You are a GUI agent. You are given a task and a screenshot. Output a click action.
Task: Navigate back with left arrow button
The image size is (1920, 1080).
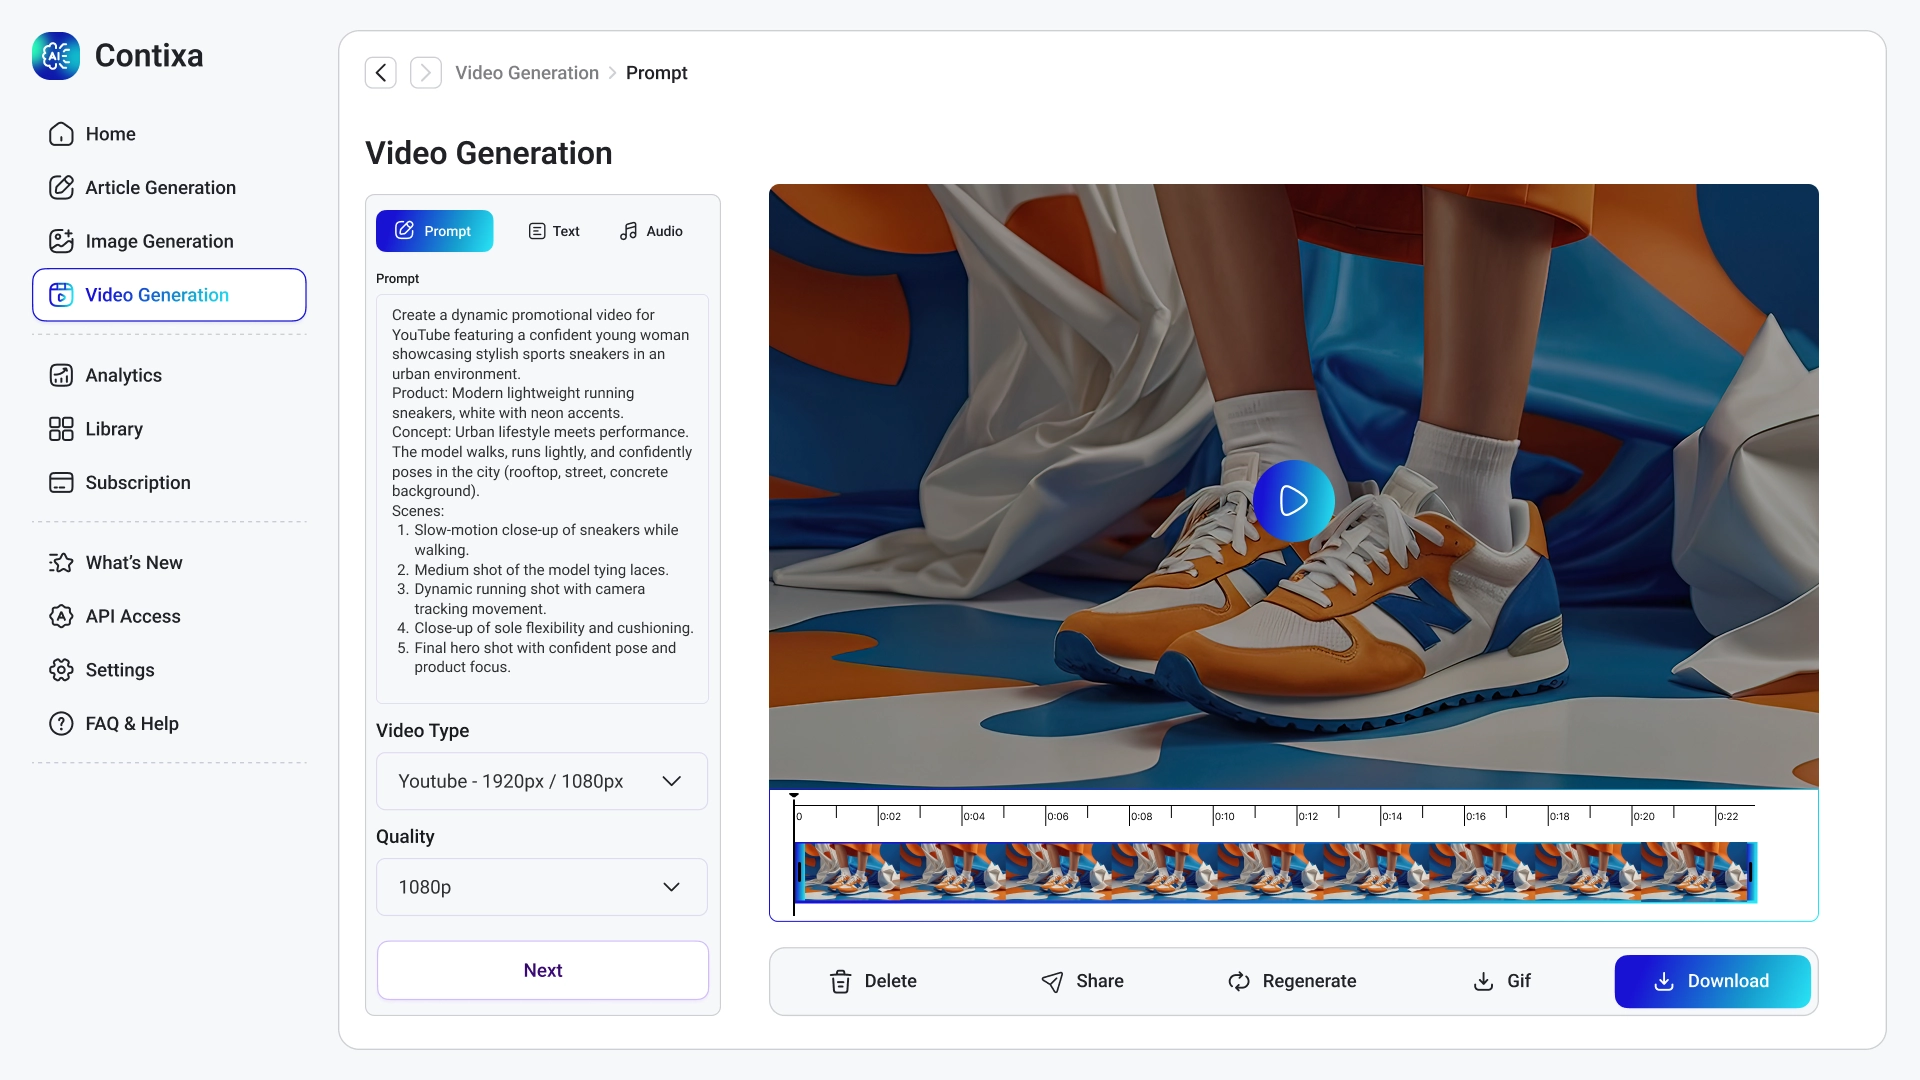pyautogui.click(x=381, y=73)
